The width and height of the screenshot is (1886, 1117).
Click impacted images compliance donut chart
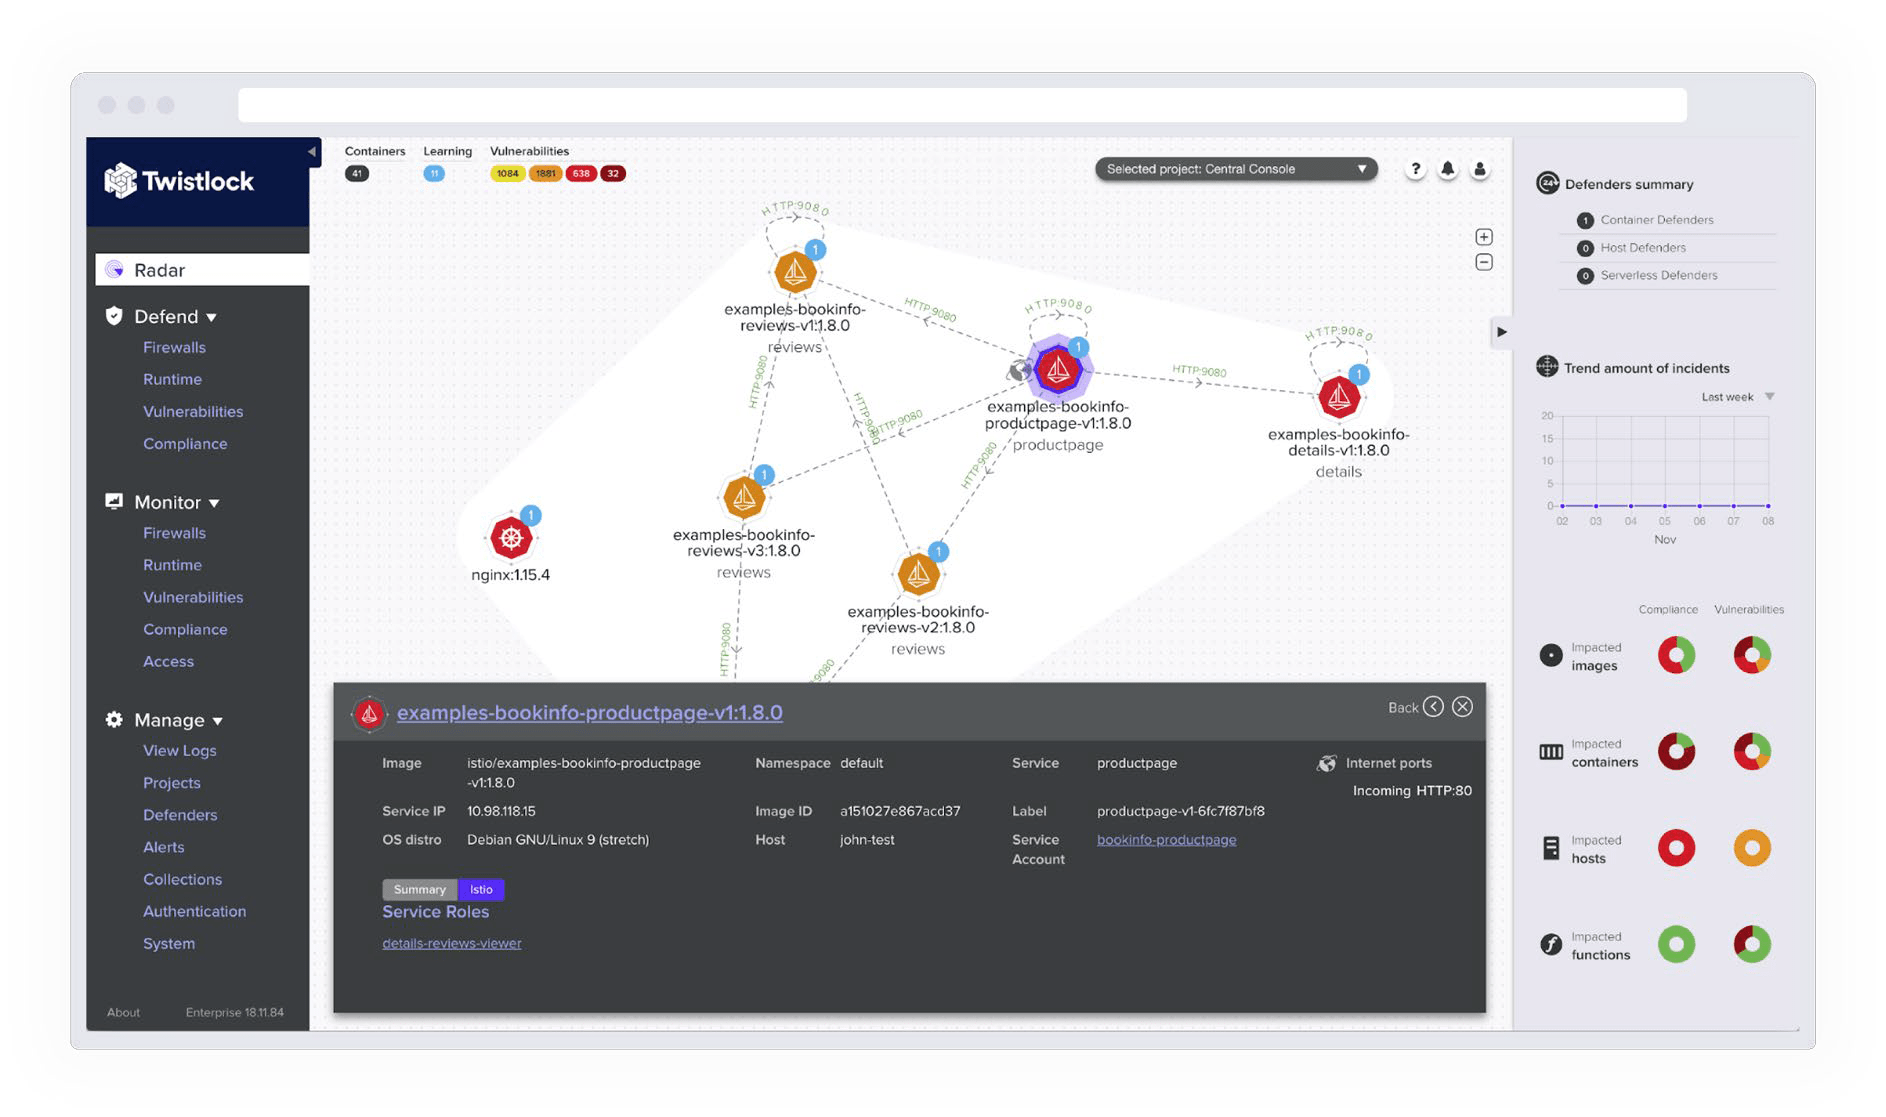1677,655
